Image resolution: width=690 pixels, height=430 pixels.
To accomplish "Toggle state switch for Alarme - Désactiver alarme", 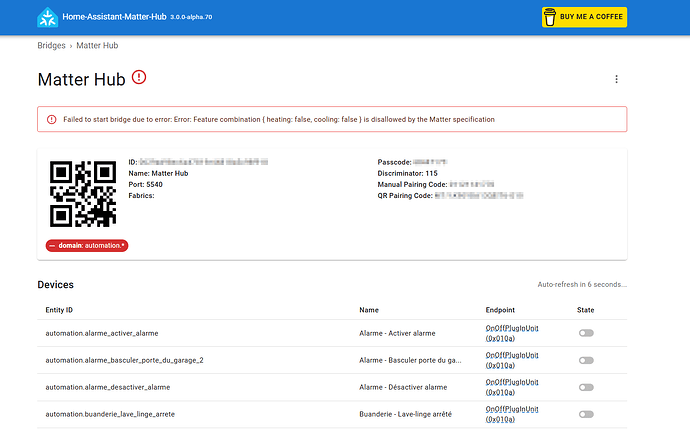I will 586,387.
